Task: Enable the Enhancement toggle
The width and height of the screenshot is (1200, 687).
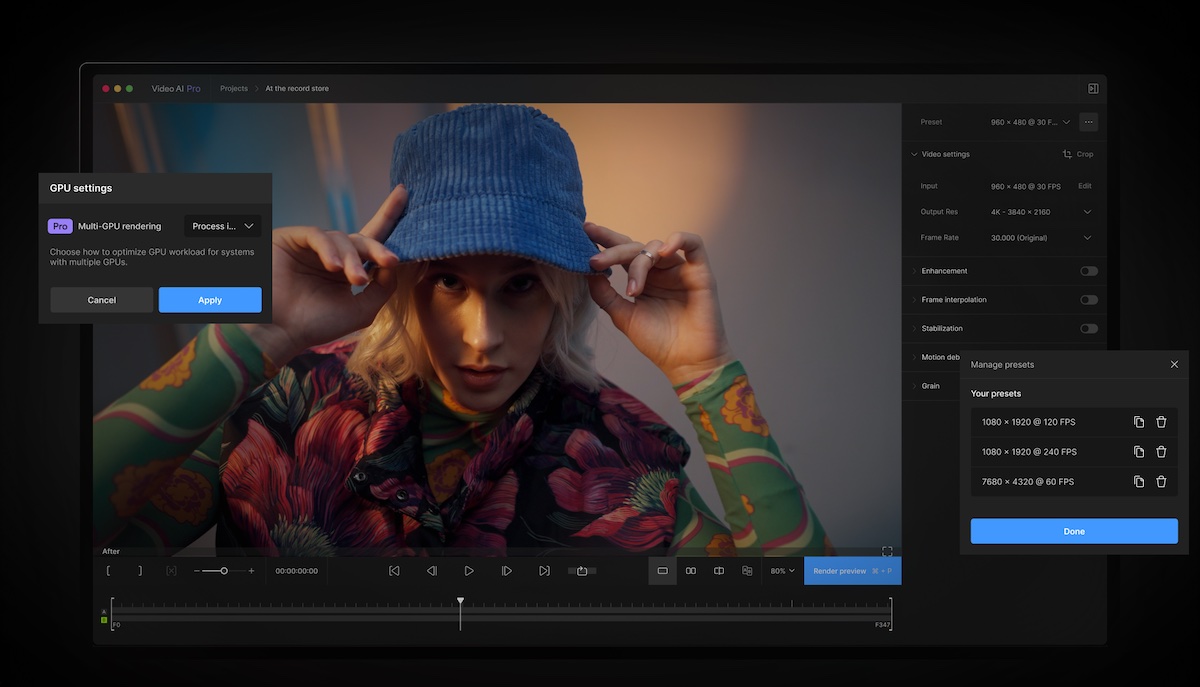Action: click(1087, 270)
